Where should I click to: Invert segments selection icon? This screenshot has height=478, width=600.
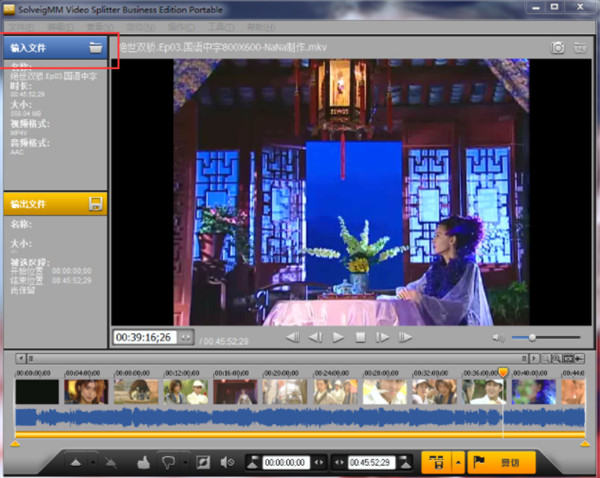(203, 462)
